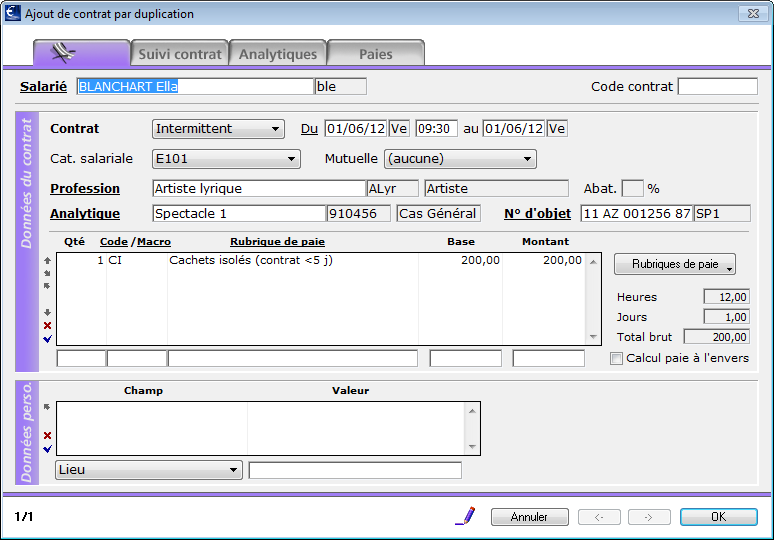Click the app logo in title bar
Screen dimensions: 774x540
click(x=13, y=13)
